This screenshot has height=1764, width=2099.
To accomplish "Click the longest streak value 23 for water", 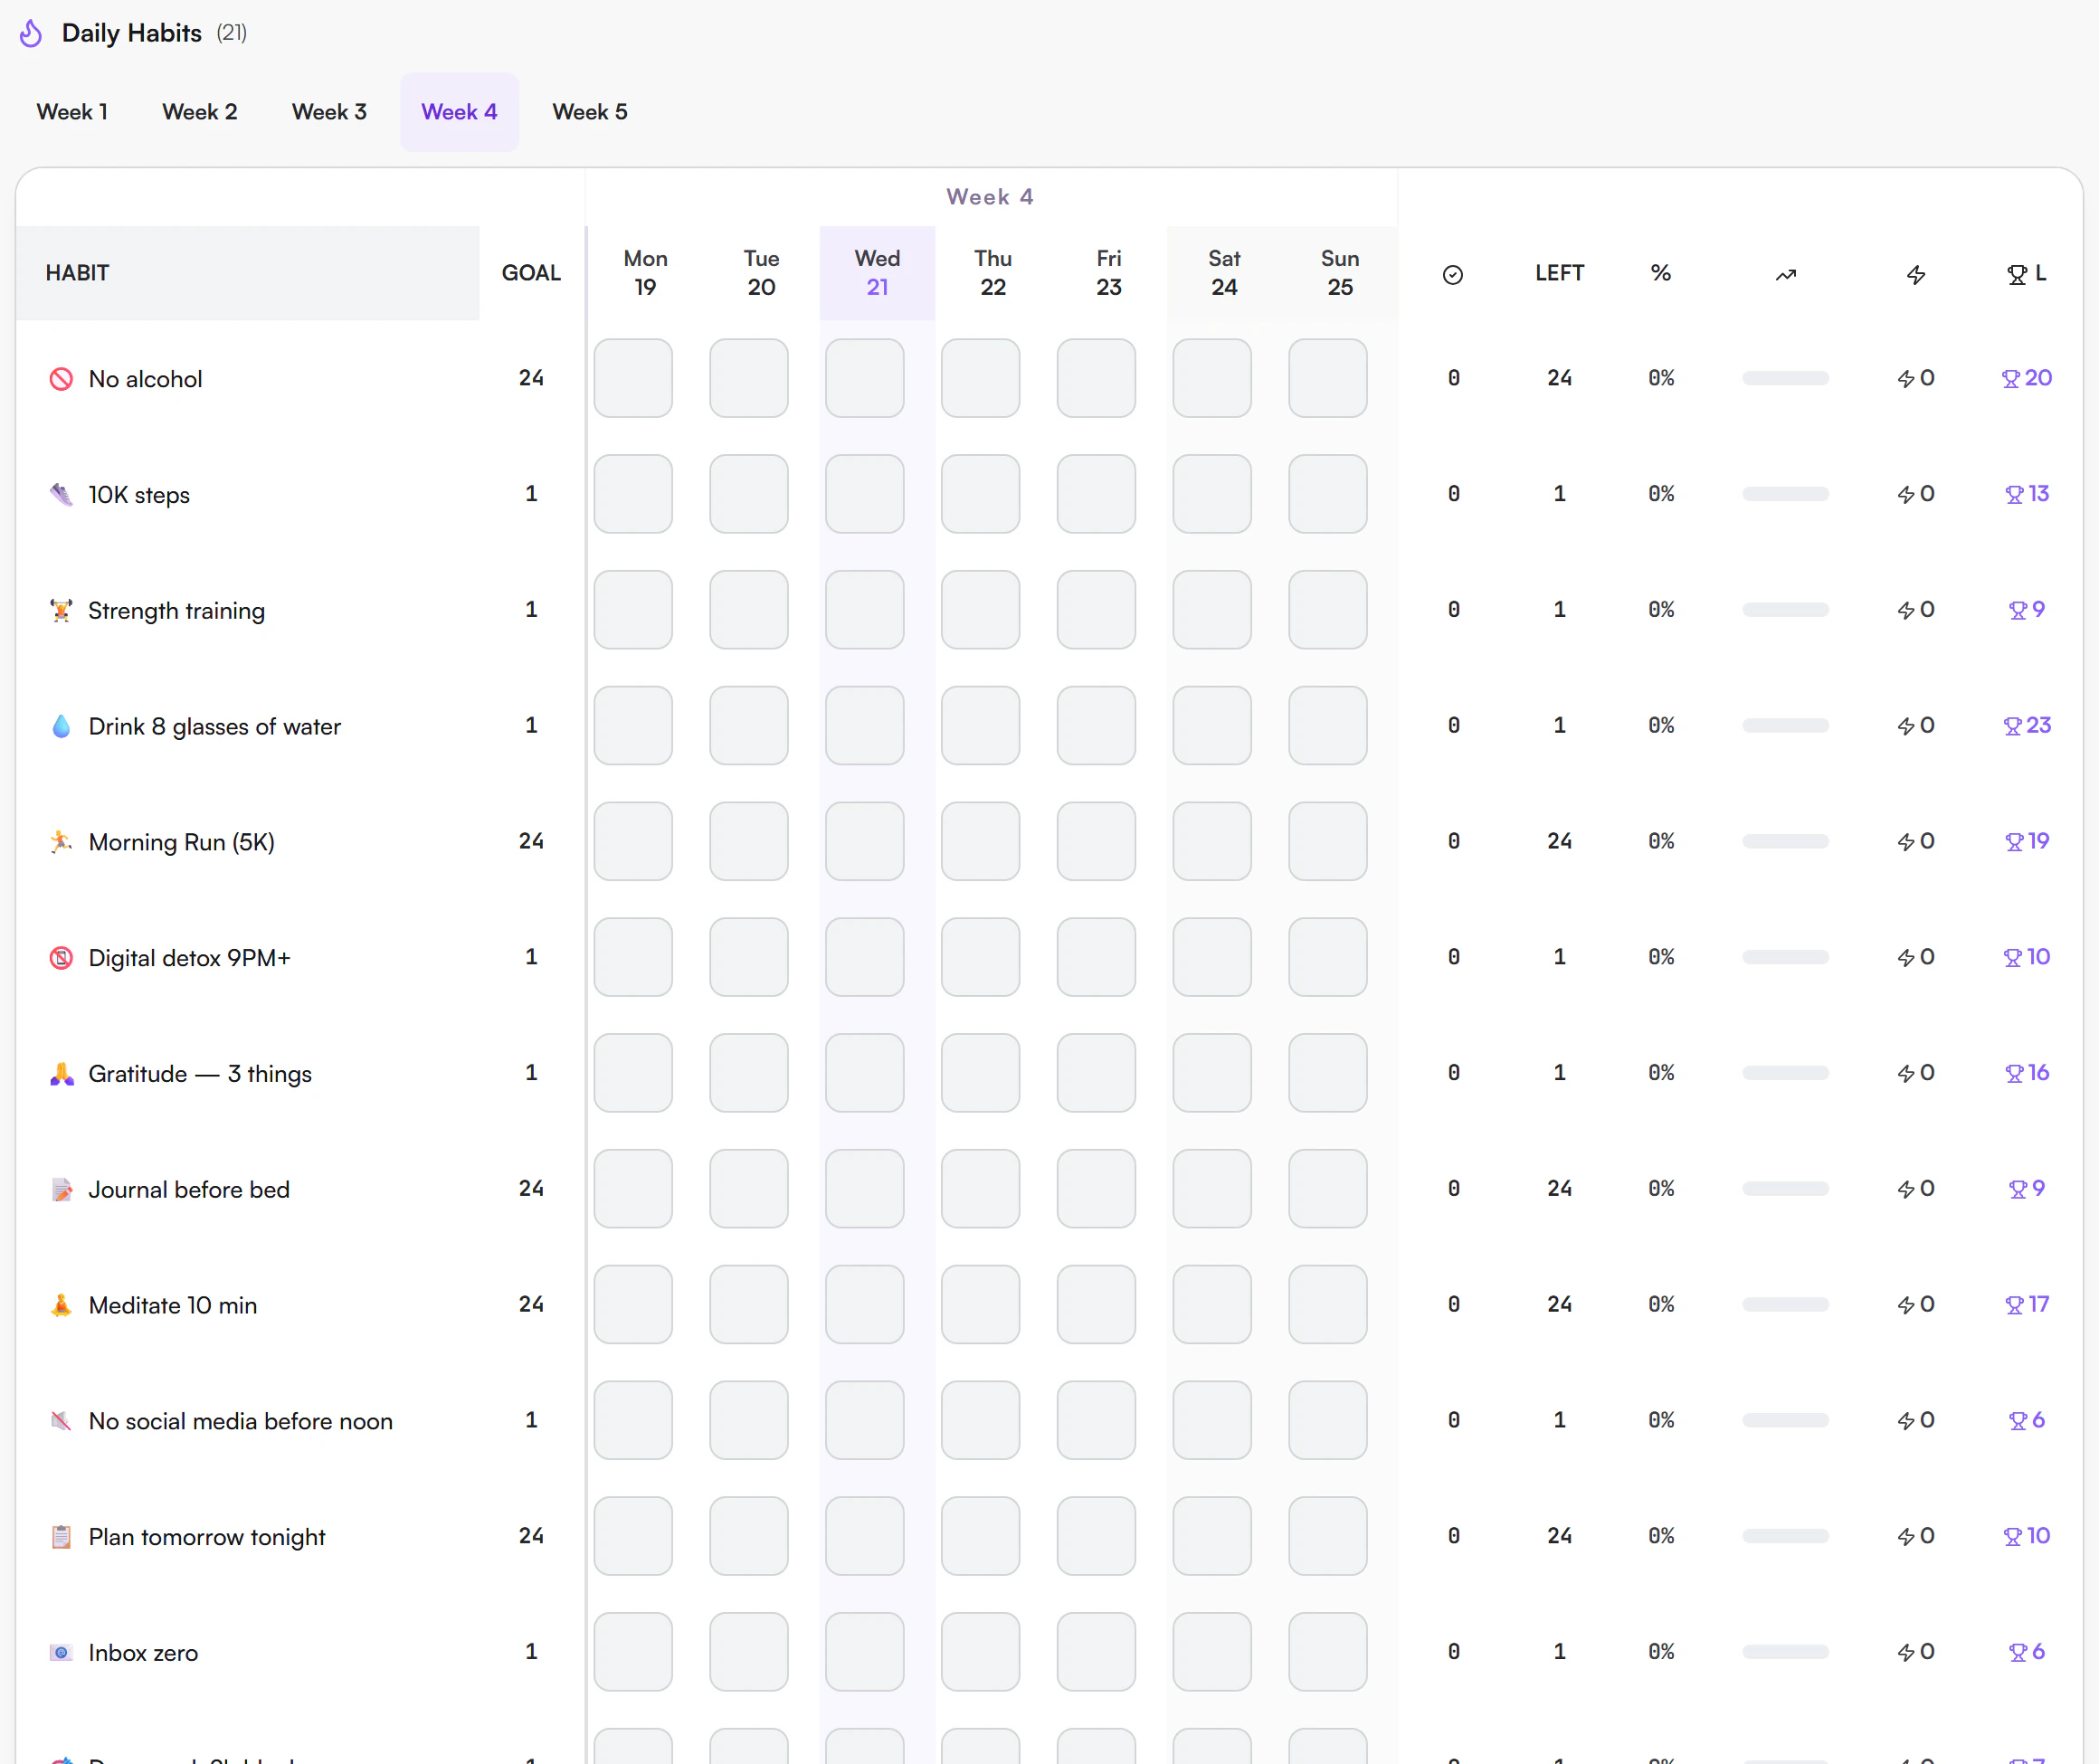I will tap(2027, 725).
